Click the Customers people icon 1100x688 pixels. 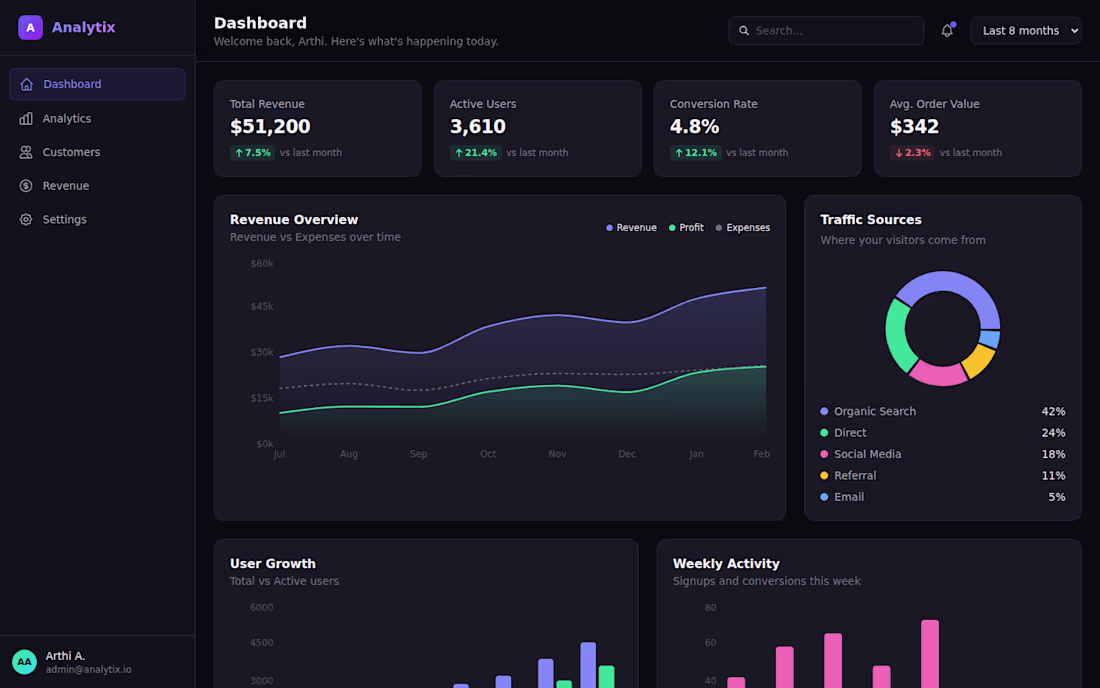pos(27,152)
